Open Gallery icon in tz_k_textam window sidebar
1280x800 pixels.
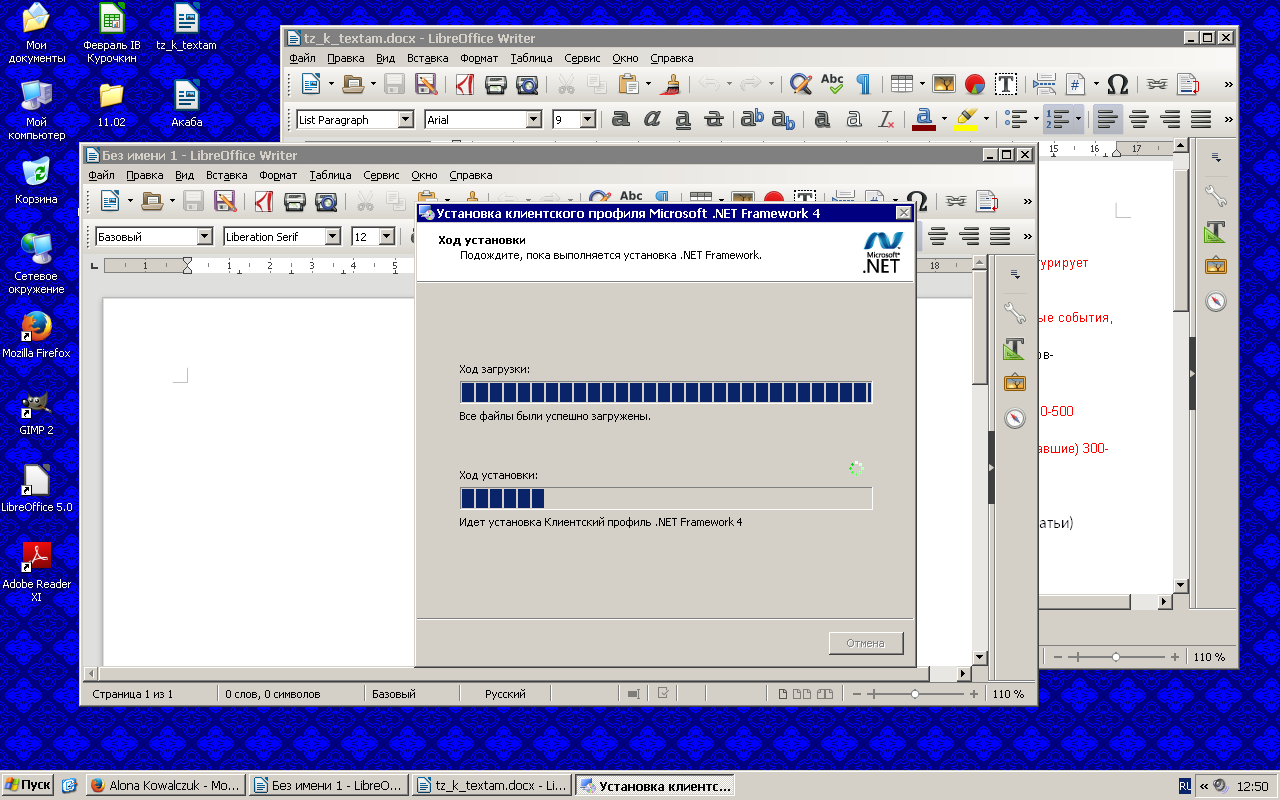[1216, 266]
